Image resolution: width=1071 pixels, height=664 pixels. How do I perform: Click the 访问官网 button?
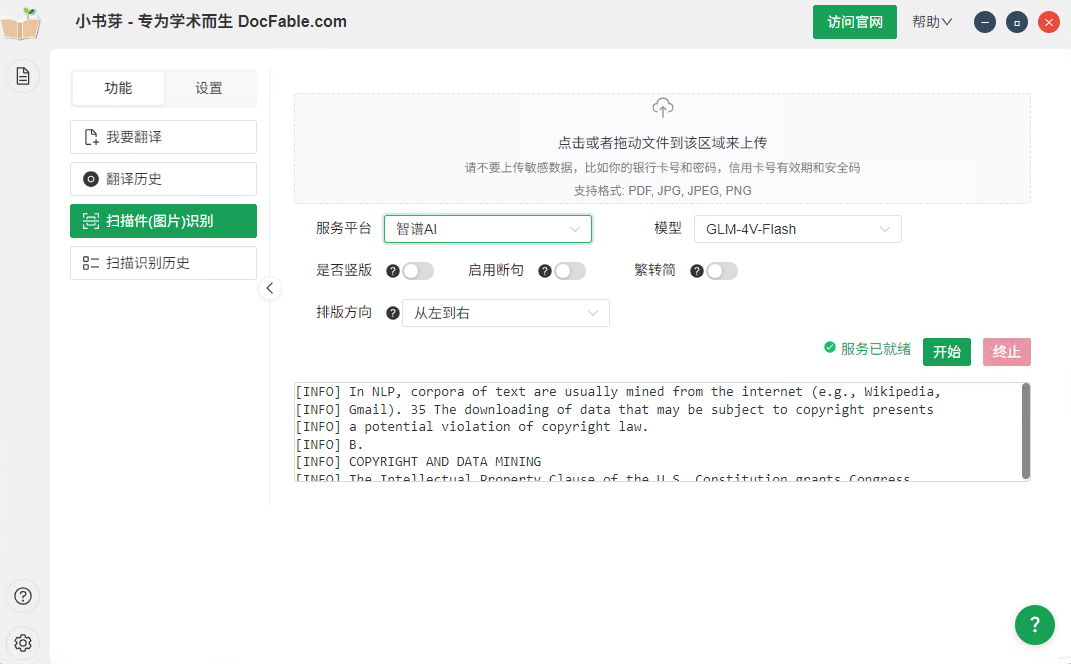(854, 22)
